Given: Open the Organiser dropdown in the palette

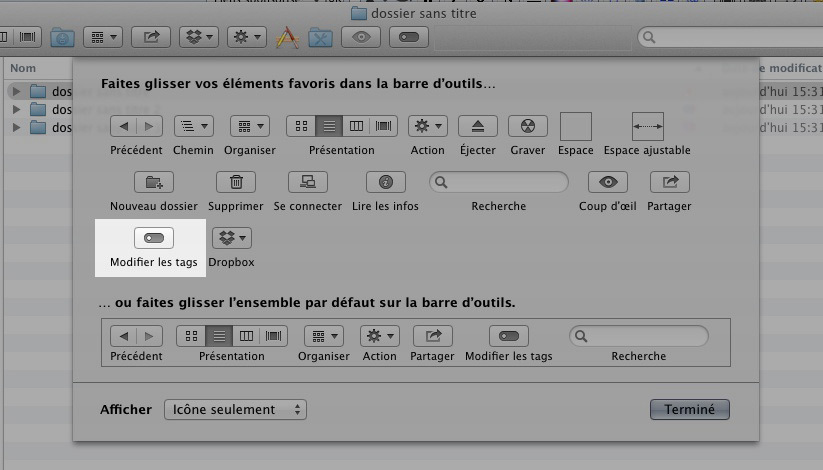Looking at the screenshot, I should (250, 126).
